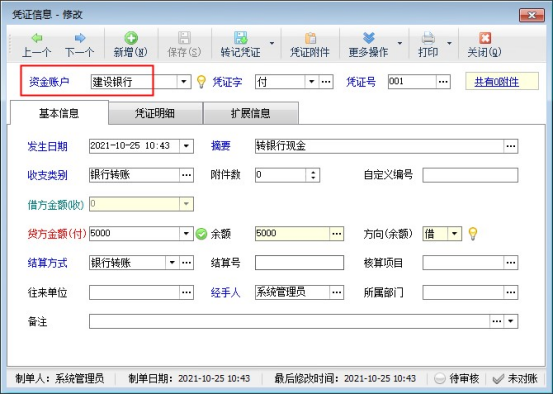The width and height of the screenshot is (554, 394).
Task: Open 凭证附件 clipboard icon
Action: pos(310,38)
